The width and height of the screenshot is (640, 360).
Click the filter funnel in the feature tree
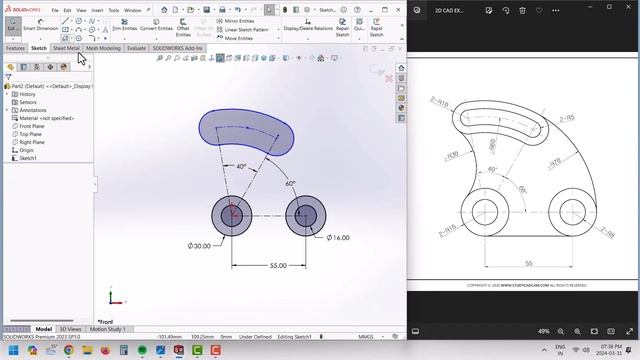point(8,77)
